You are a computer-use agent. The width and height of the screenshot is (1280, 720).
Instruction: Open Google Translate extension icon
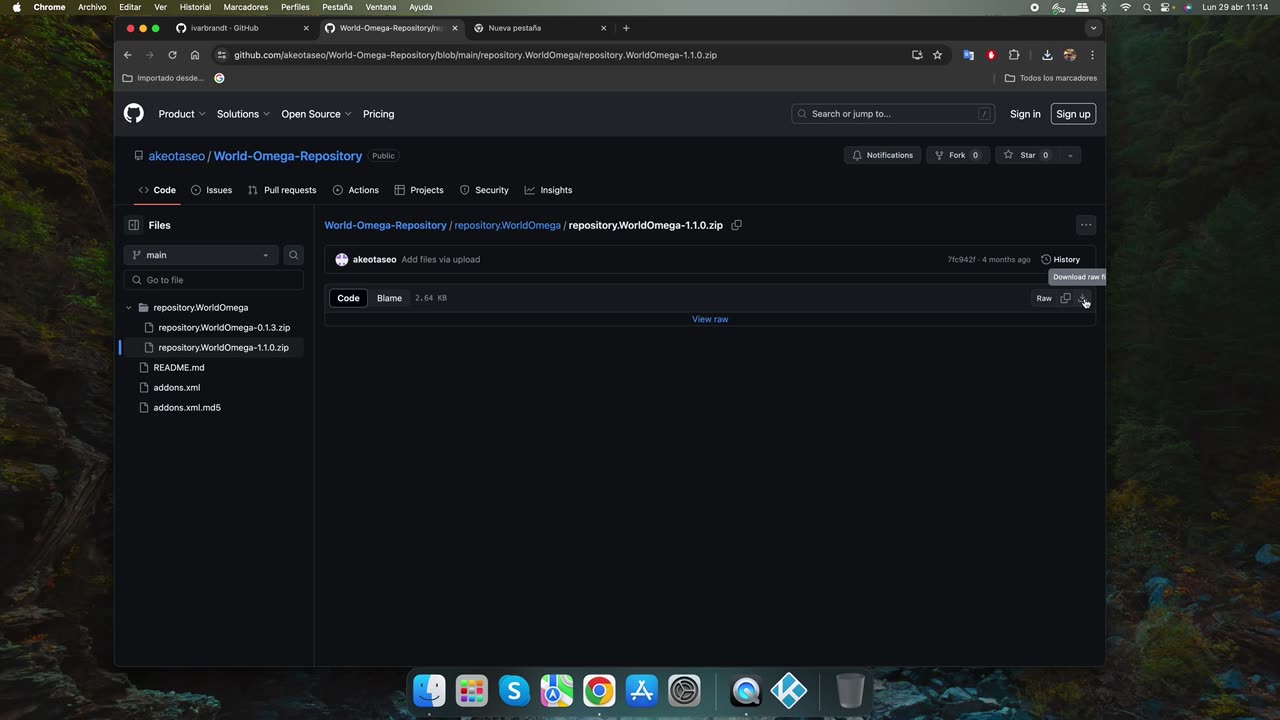[x=968, y=55]
